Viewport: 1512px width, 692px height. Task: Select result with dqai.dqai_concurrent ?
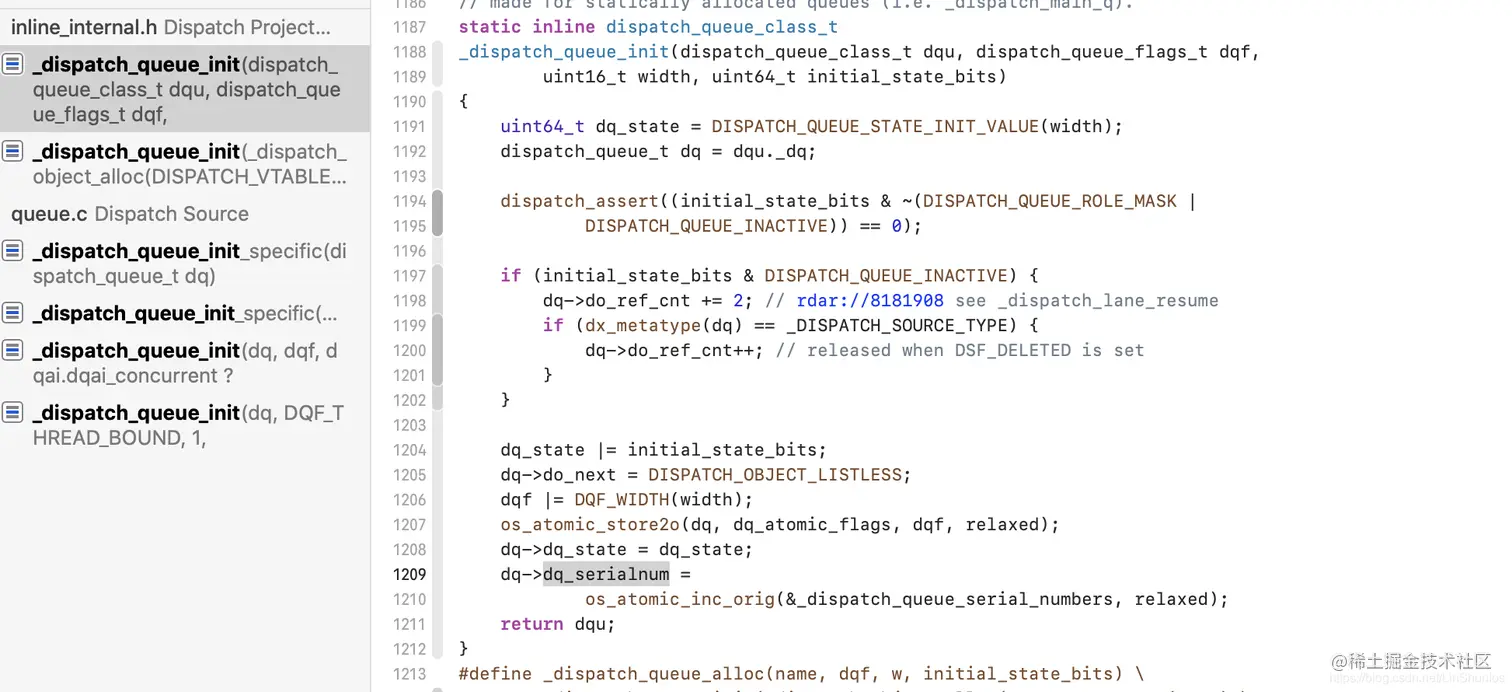[185, 363]
